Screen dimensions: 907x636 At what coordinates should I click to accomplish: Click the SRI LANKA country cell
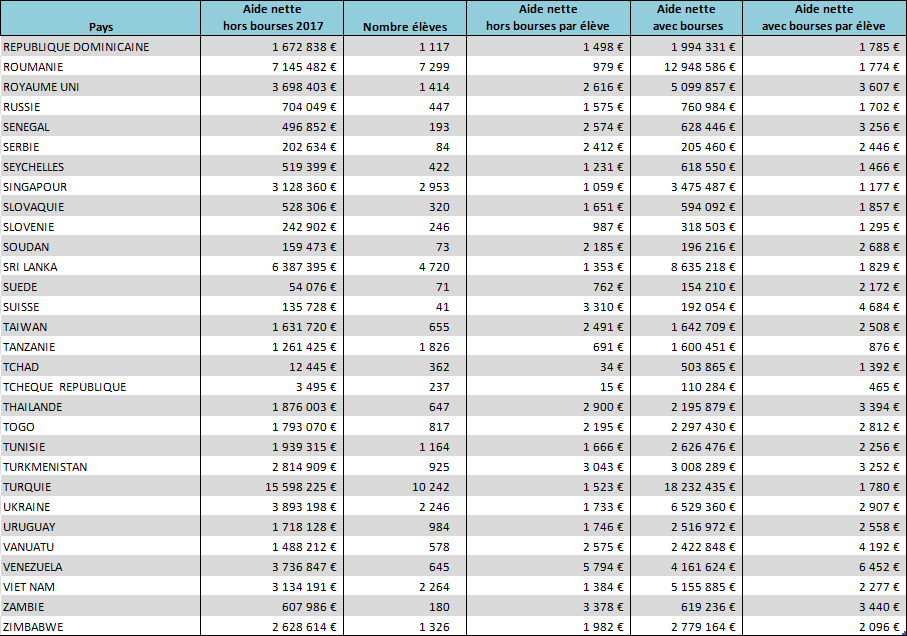[30, 267]
